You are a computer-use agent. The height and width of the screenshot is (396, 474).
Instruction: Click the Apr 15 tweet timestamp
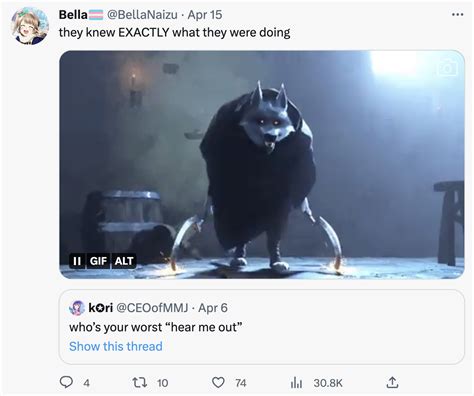(205, 15)
